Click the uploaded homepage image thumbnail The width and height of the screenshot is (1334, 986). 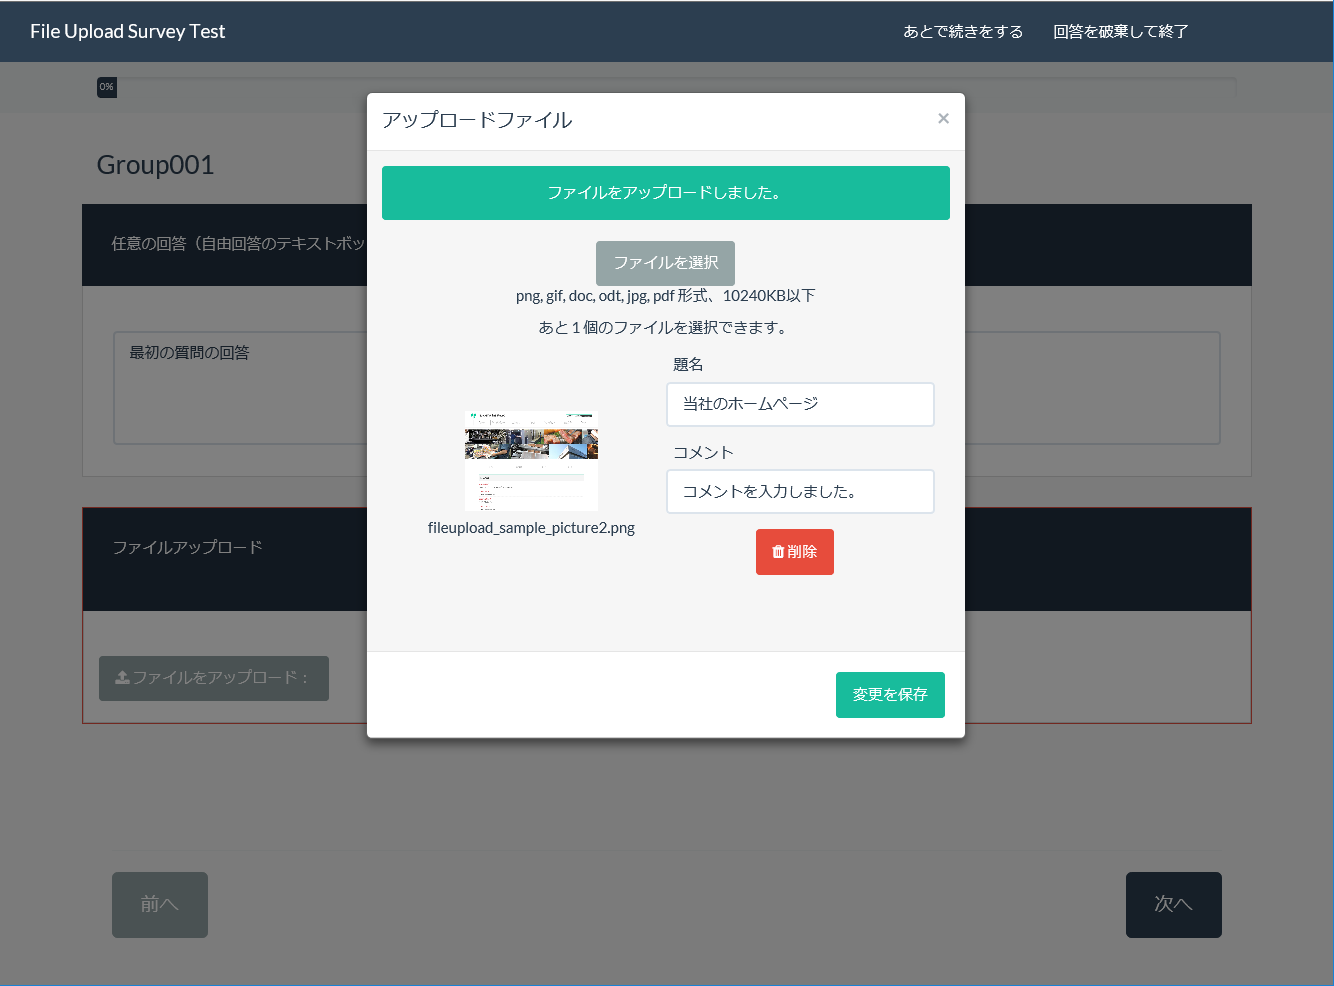tap(531, 461)
